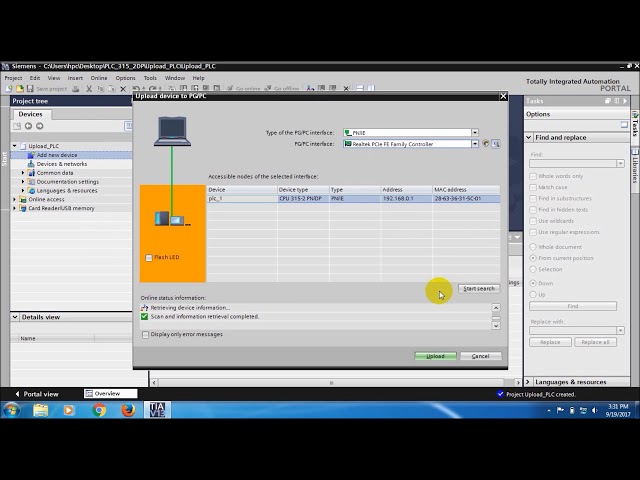
Task: Click the new project toolbar icon
Action: (9, 89)
